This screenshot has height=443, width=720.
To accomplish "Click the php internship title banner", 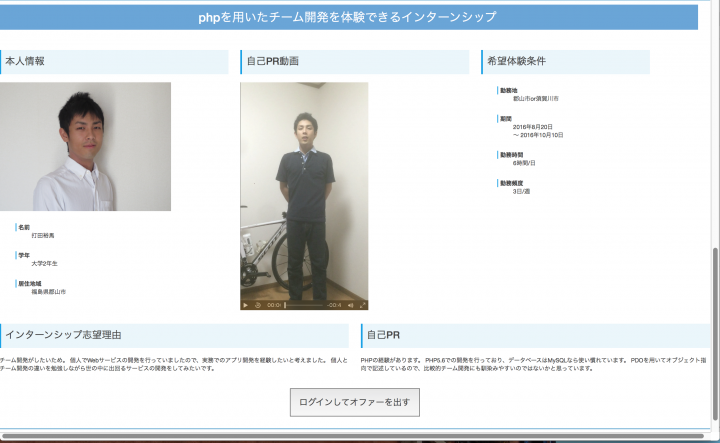I will pos(347,17).
